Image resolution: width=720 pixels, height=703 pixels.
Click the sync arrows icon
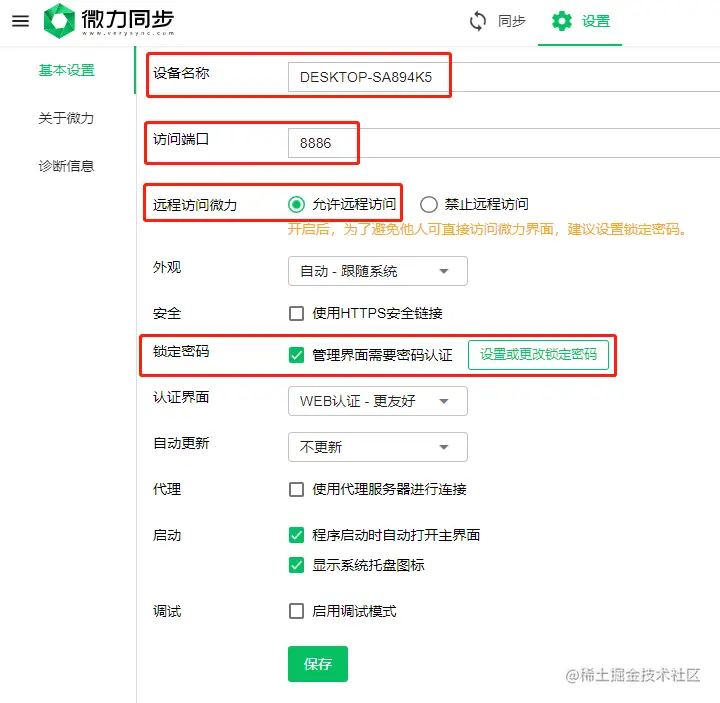478,21
